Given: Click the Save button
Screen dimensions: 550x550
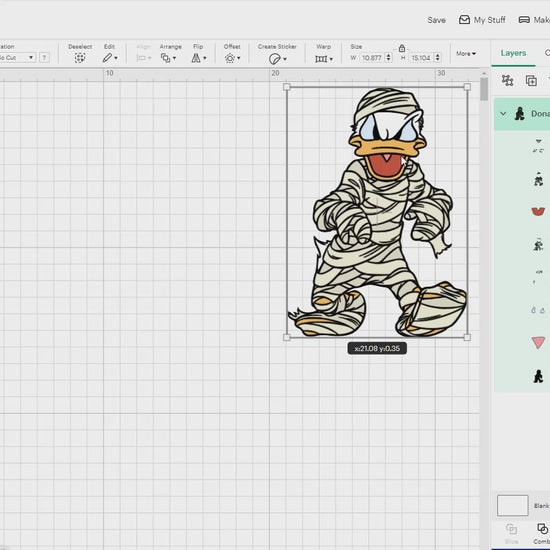Looking at the screenshot, I should tap(436, 20).
